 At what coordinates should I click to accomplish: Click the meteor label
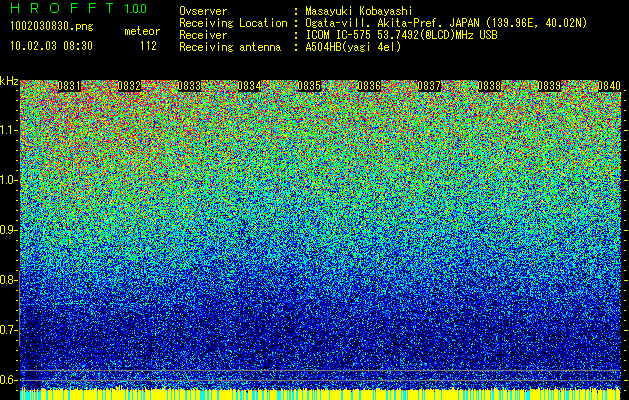pos(142,31)
